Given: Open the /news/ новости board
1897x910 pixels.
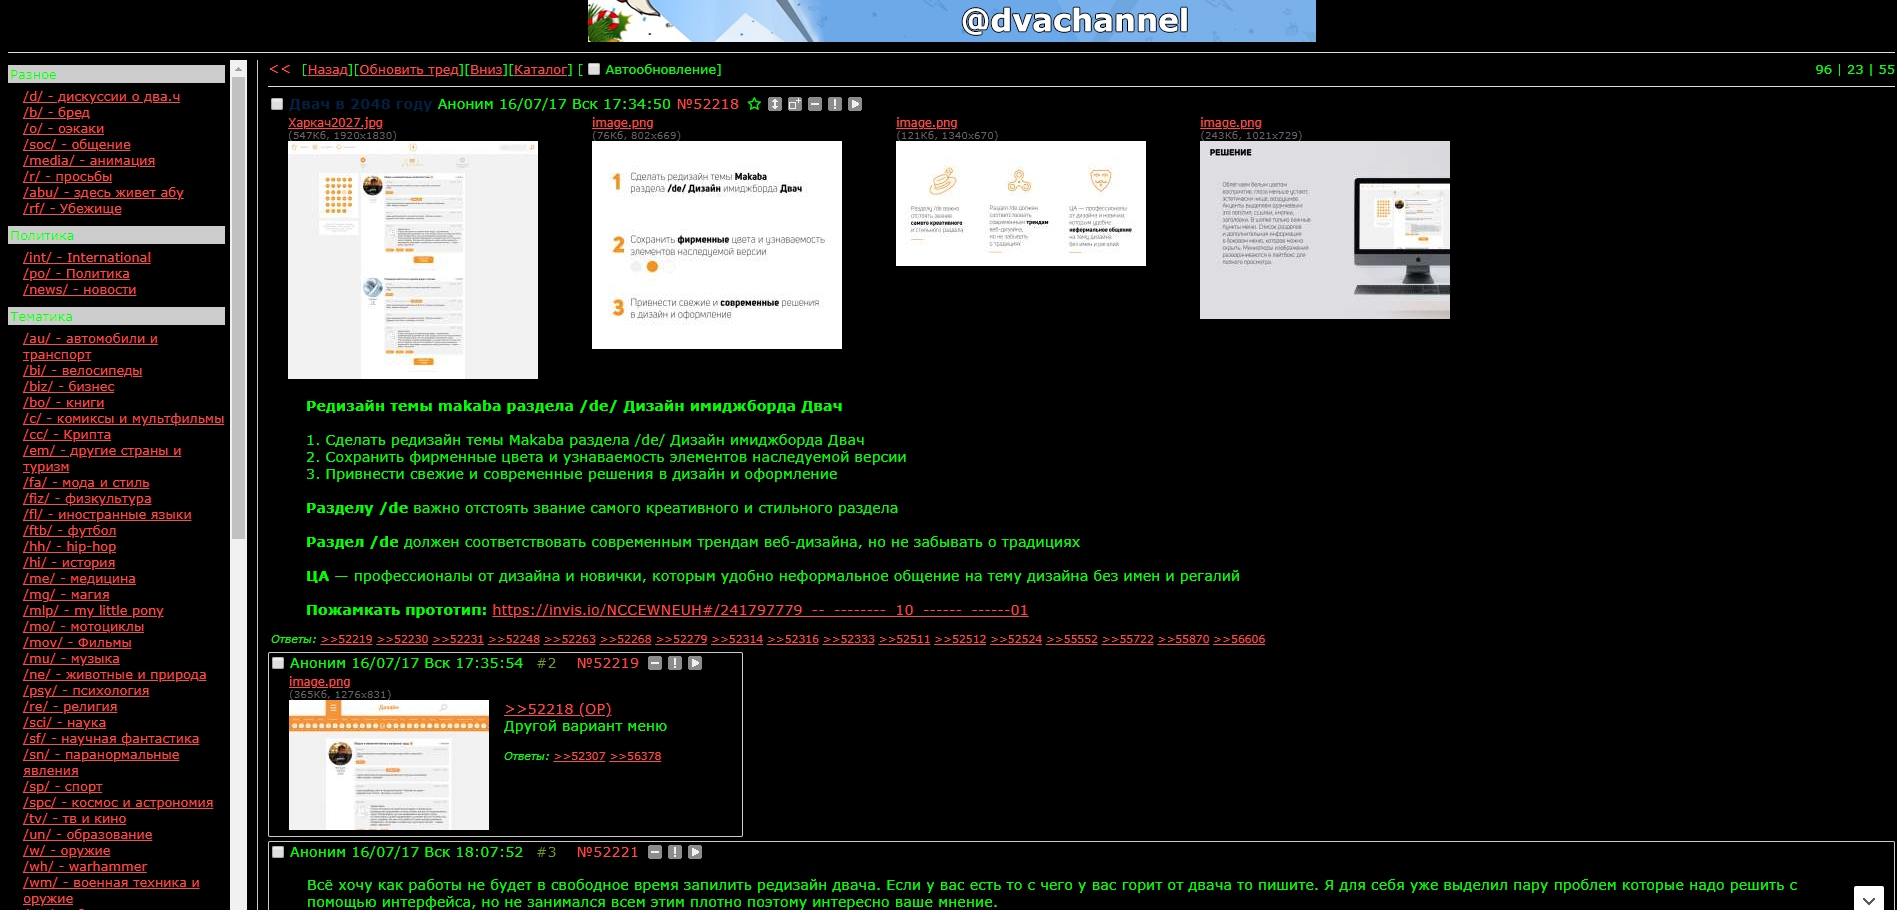Looking at the screenshot, I should (x=80, y=290).
